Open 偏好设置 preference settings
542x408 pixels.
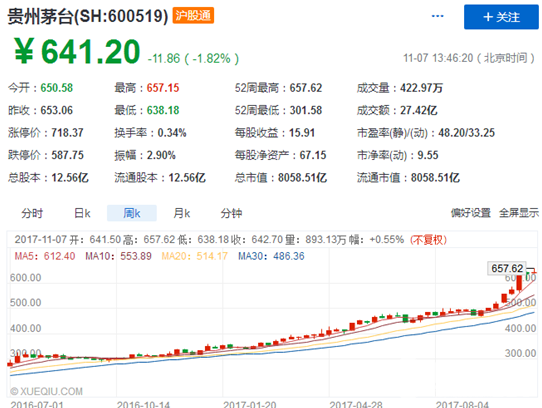pyautogui.click(x=471, y=213)
